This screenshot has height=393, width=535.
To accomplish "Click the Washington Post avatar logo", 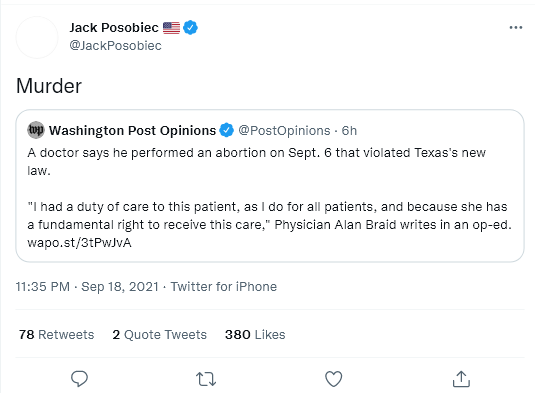I will [x=36, y=130].
